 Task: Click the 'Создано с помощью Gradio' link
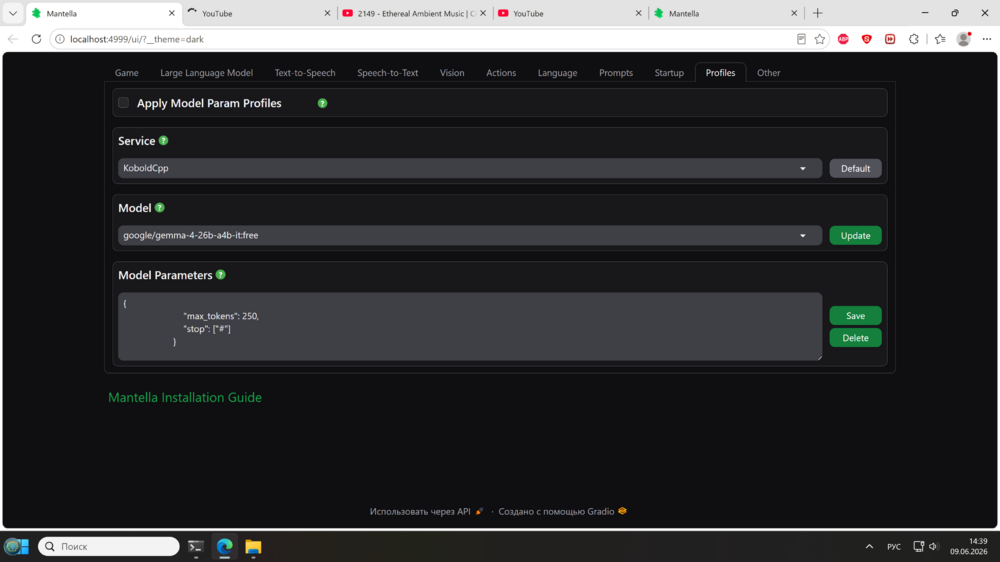tap(562, 512)
